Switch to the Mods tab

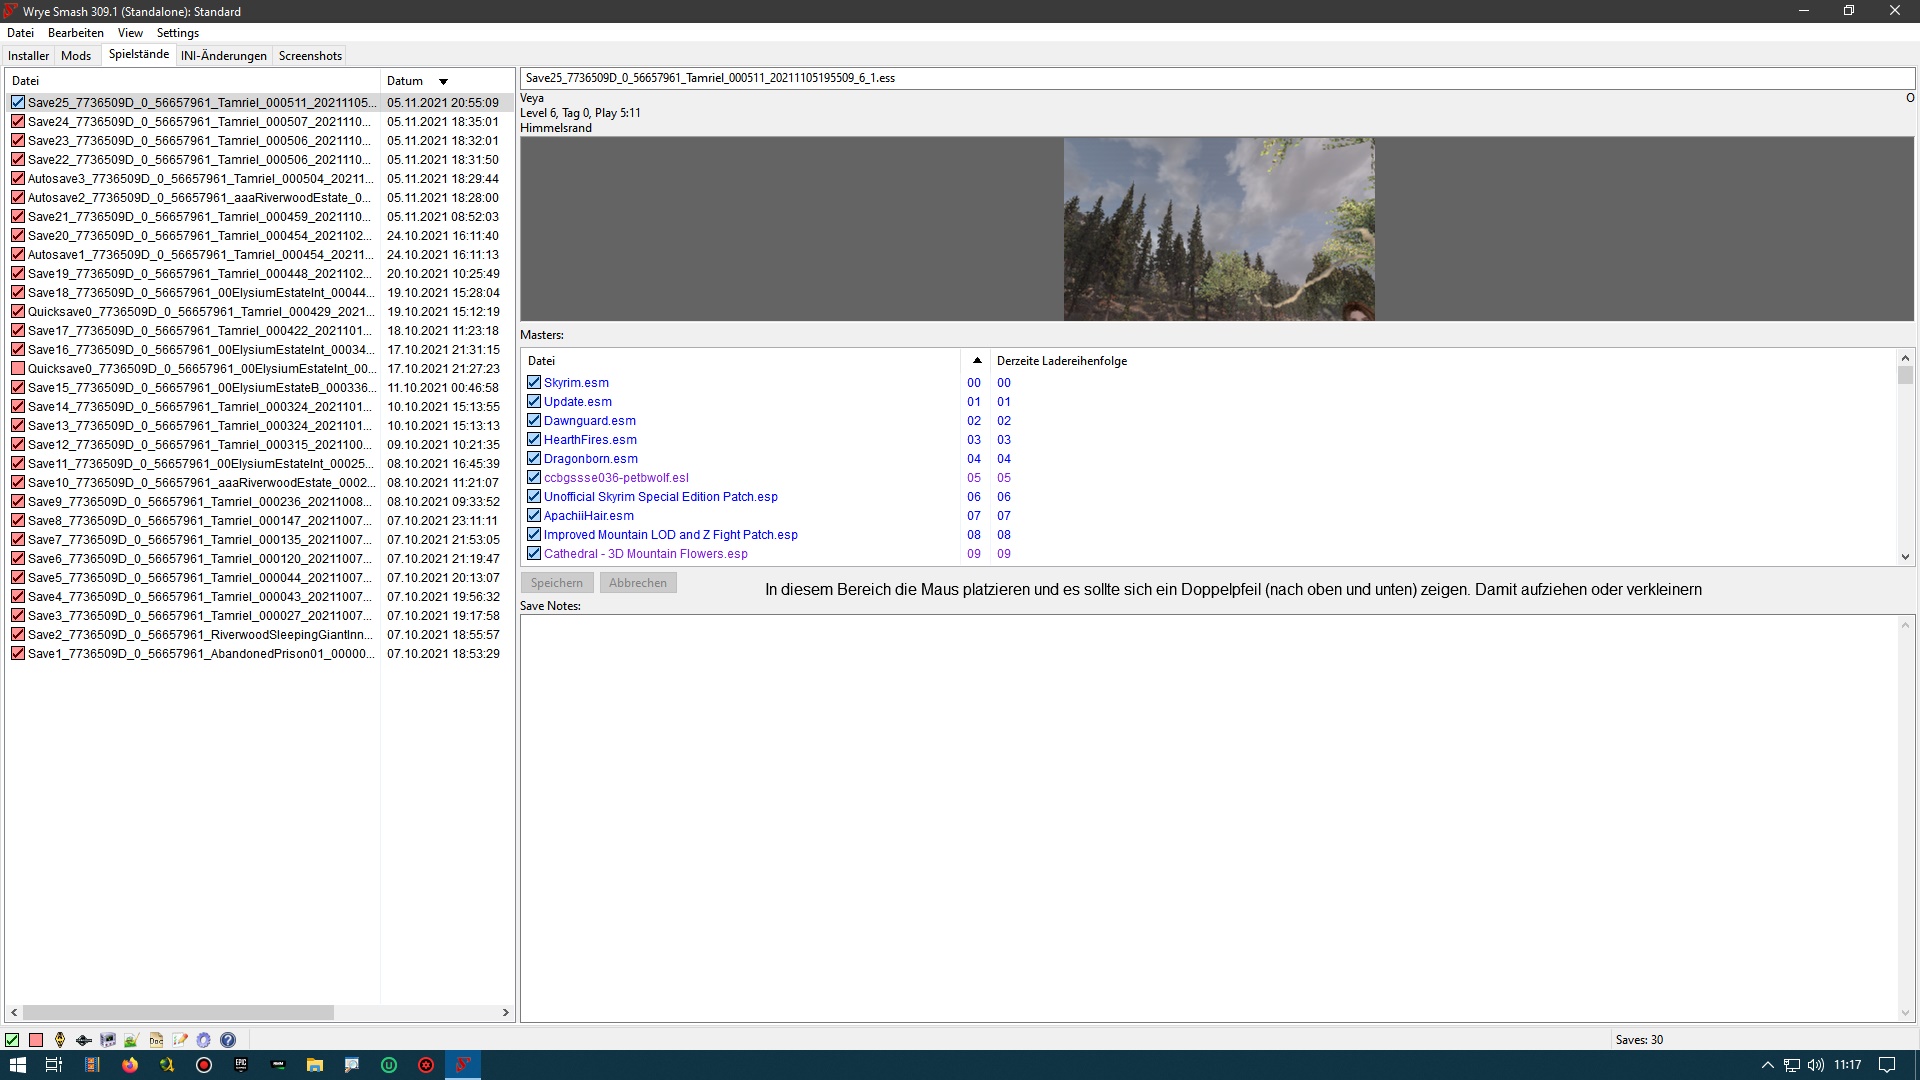(76, 56)
